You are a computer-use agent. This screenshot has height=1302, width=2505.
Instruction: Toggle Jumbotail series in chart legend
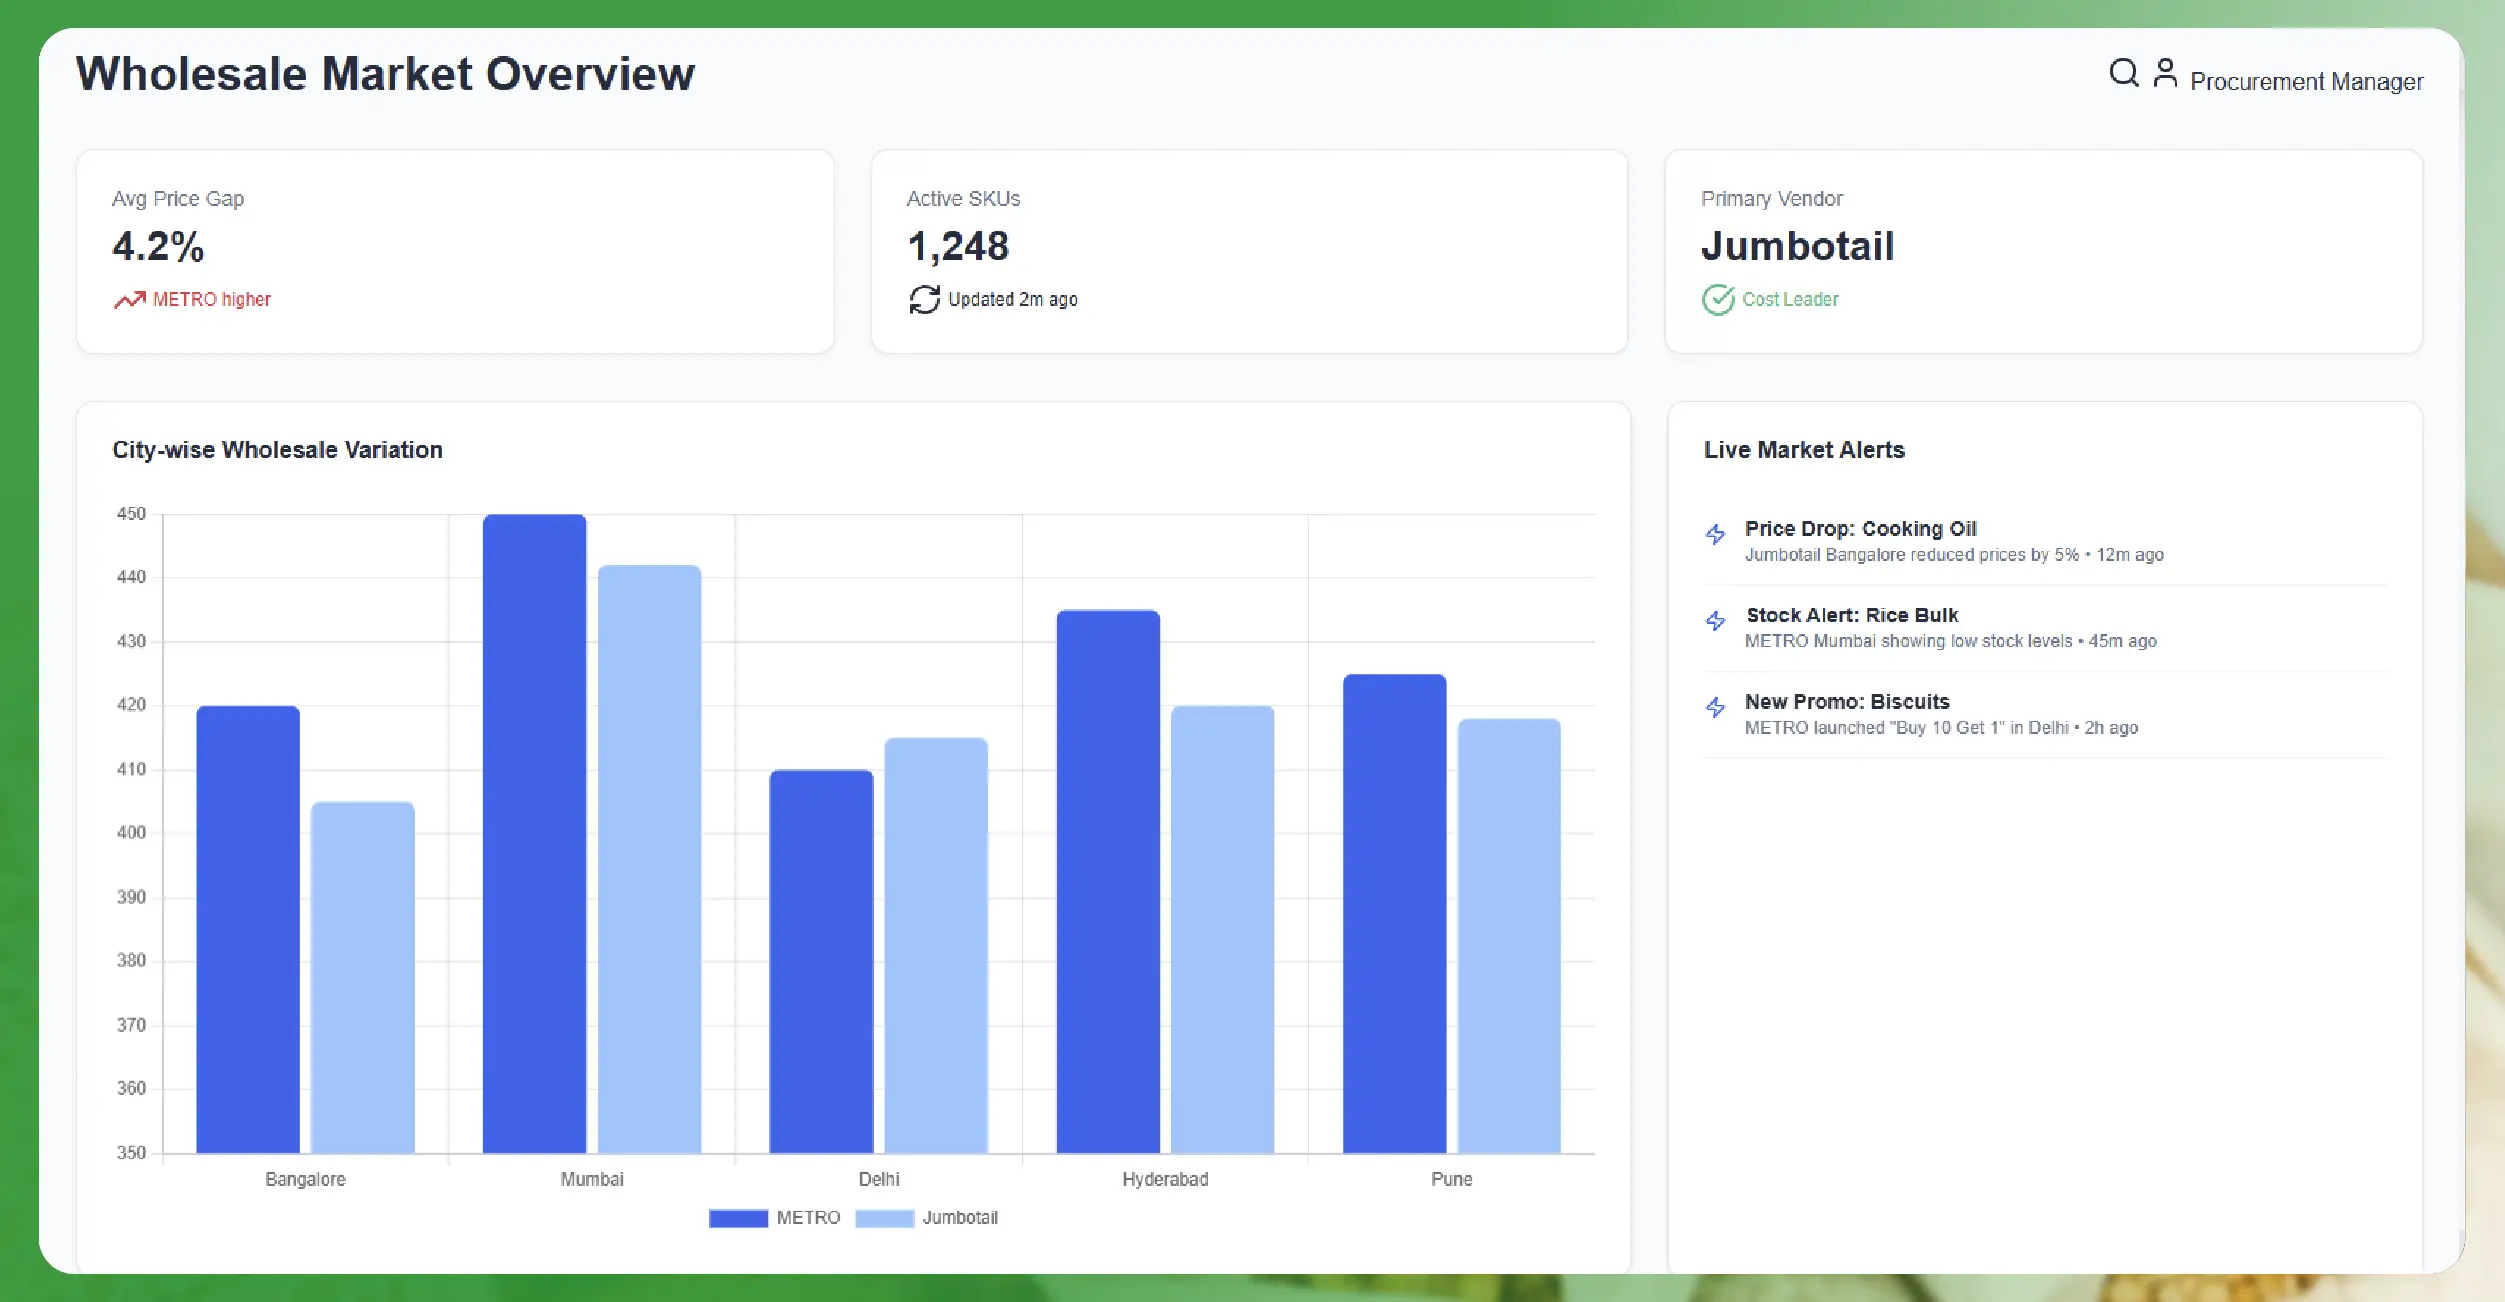pos(959,1218)
